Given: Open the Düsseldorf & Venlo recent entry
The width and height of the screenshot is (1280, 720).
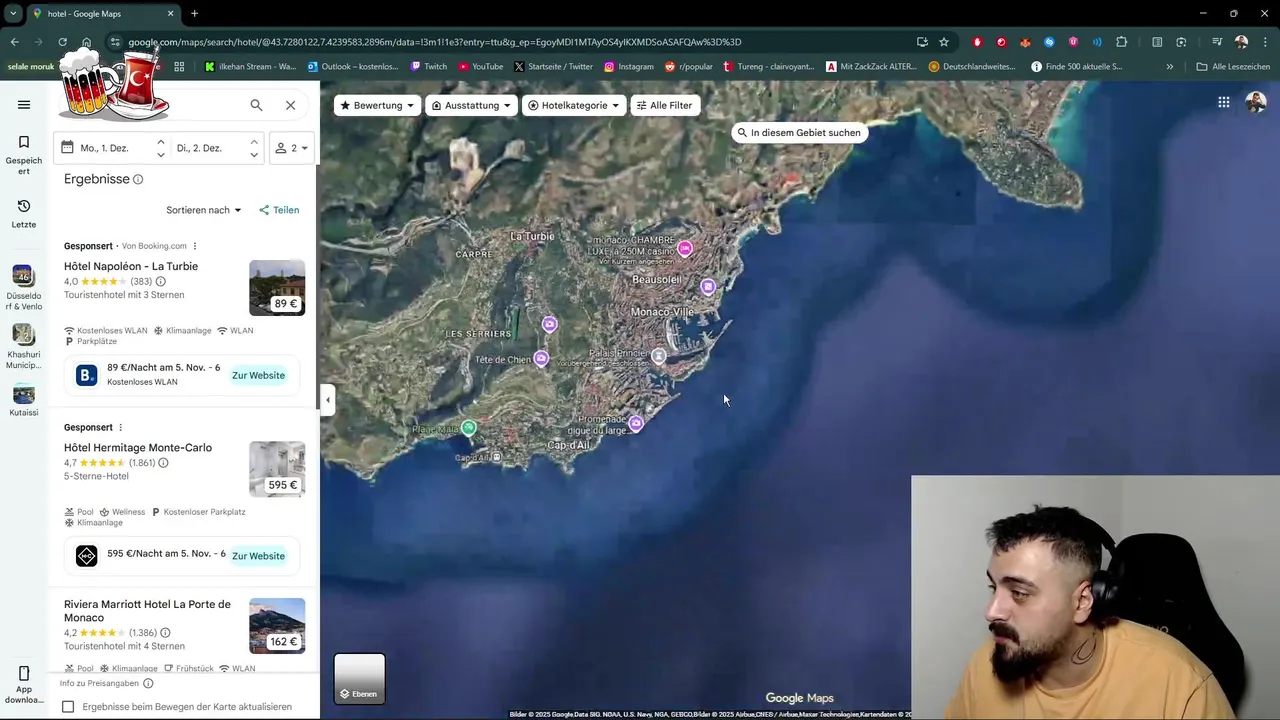Looking at the screenshot, I should click(24, 287).
